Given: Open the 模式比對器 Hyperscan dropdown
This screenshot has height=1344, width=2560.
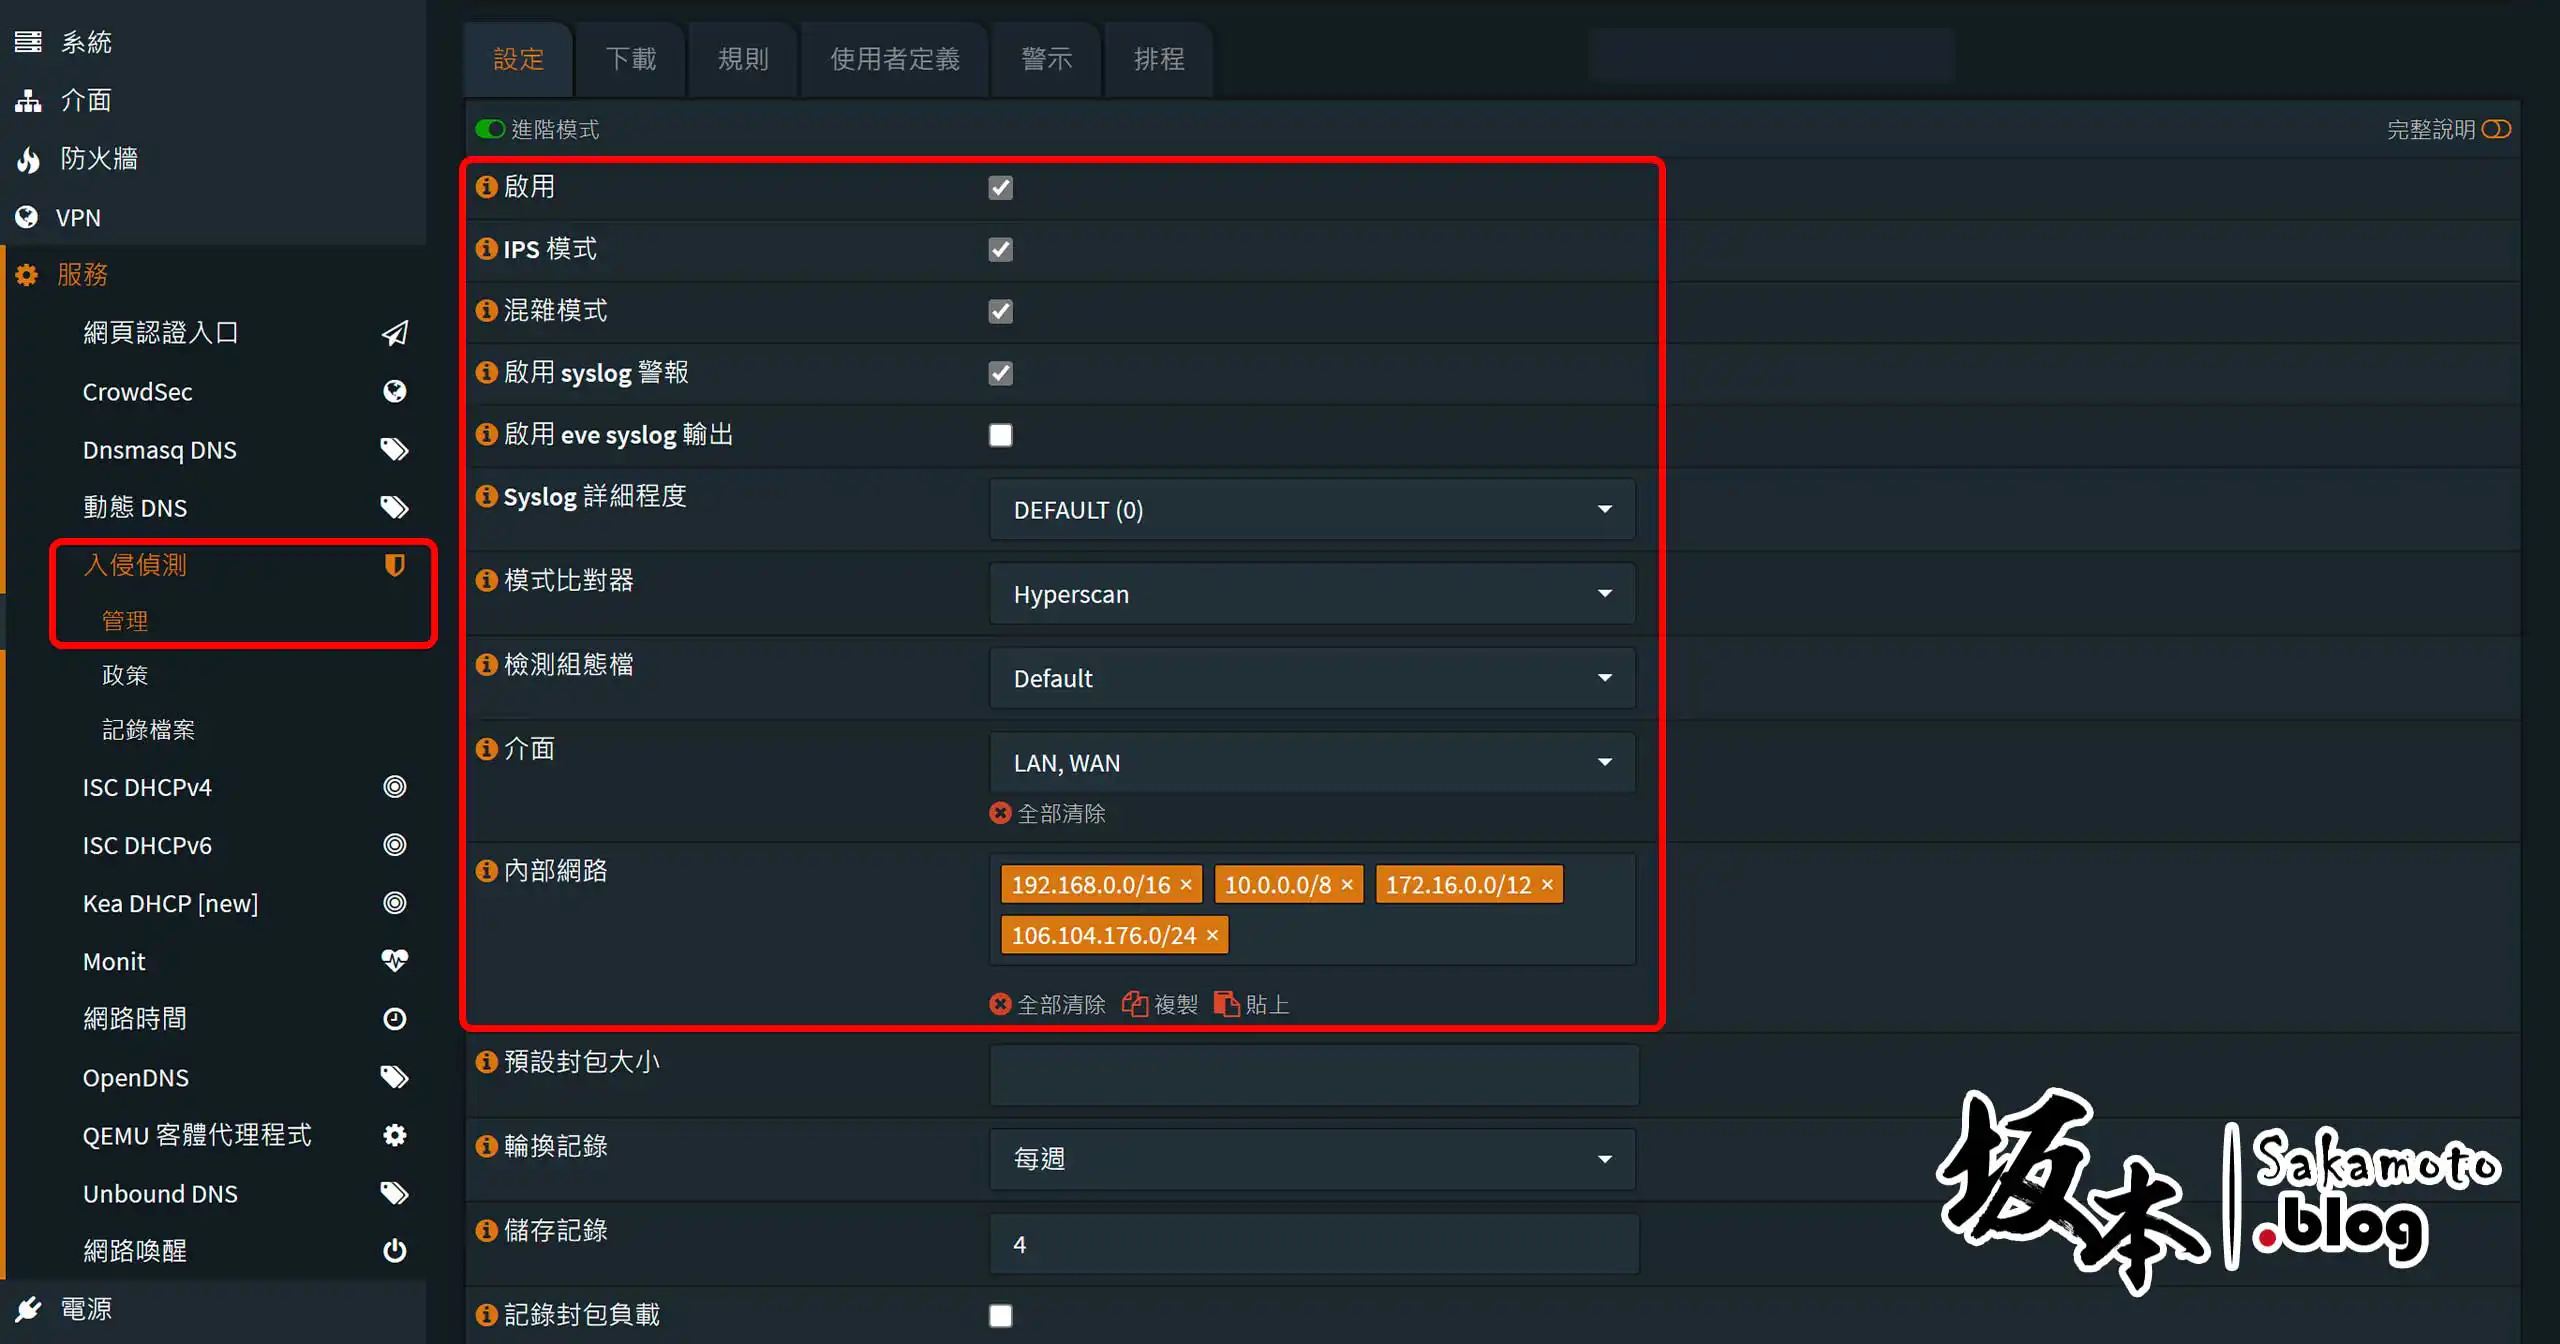Looking at the screenshot, I should pos(1311,593).
